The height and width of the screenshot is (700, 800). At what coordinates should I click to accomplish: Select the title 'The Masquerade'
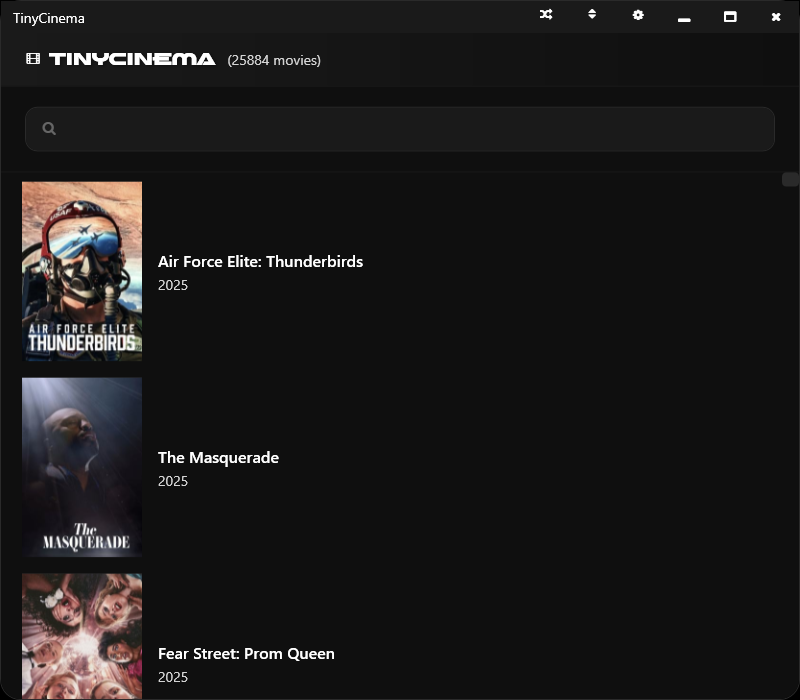coord(218,458)
